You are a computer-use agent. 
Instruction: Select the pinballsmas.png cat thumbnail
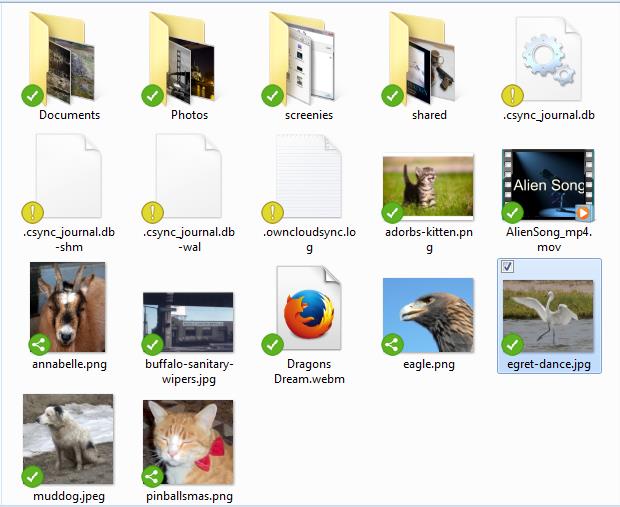click(x=188, y=442)
